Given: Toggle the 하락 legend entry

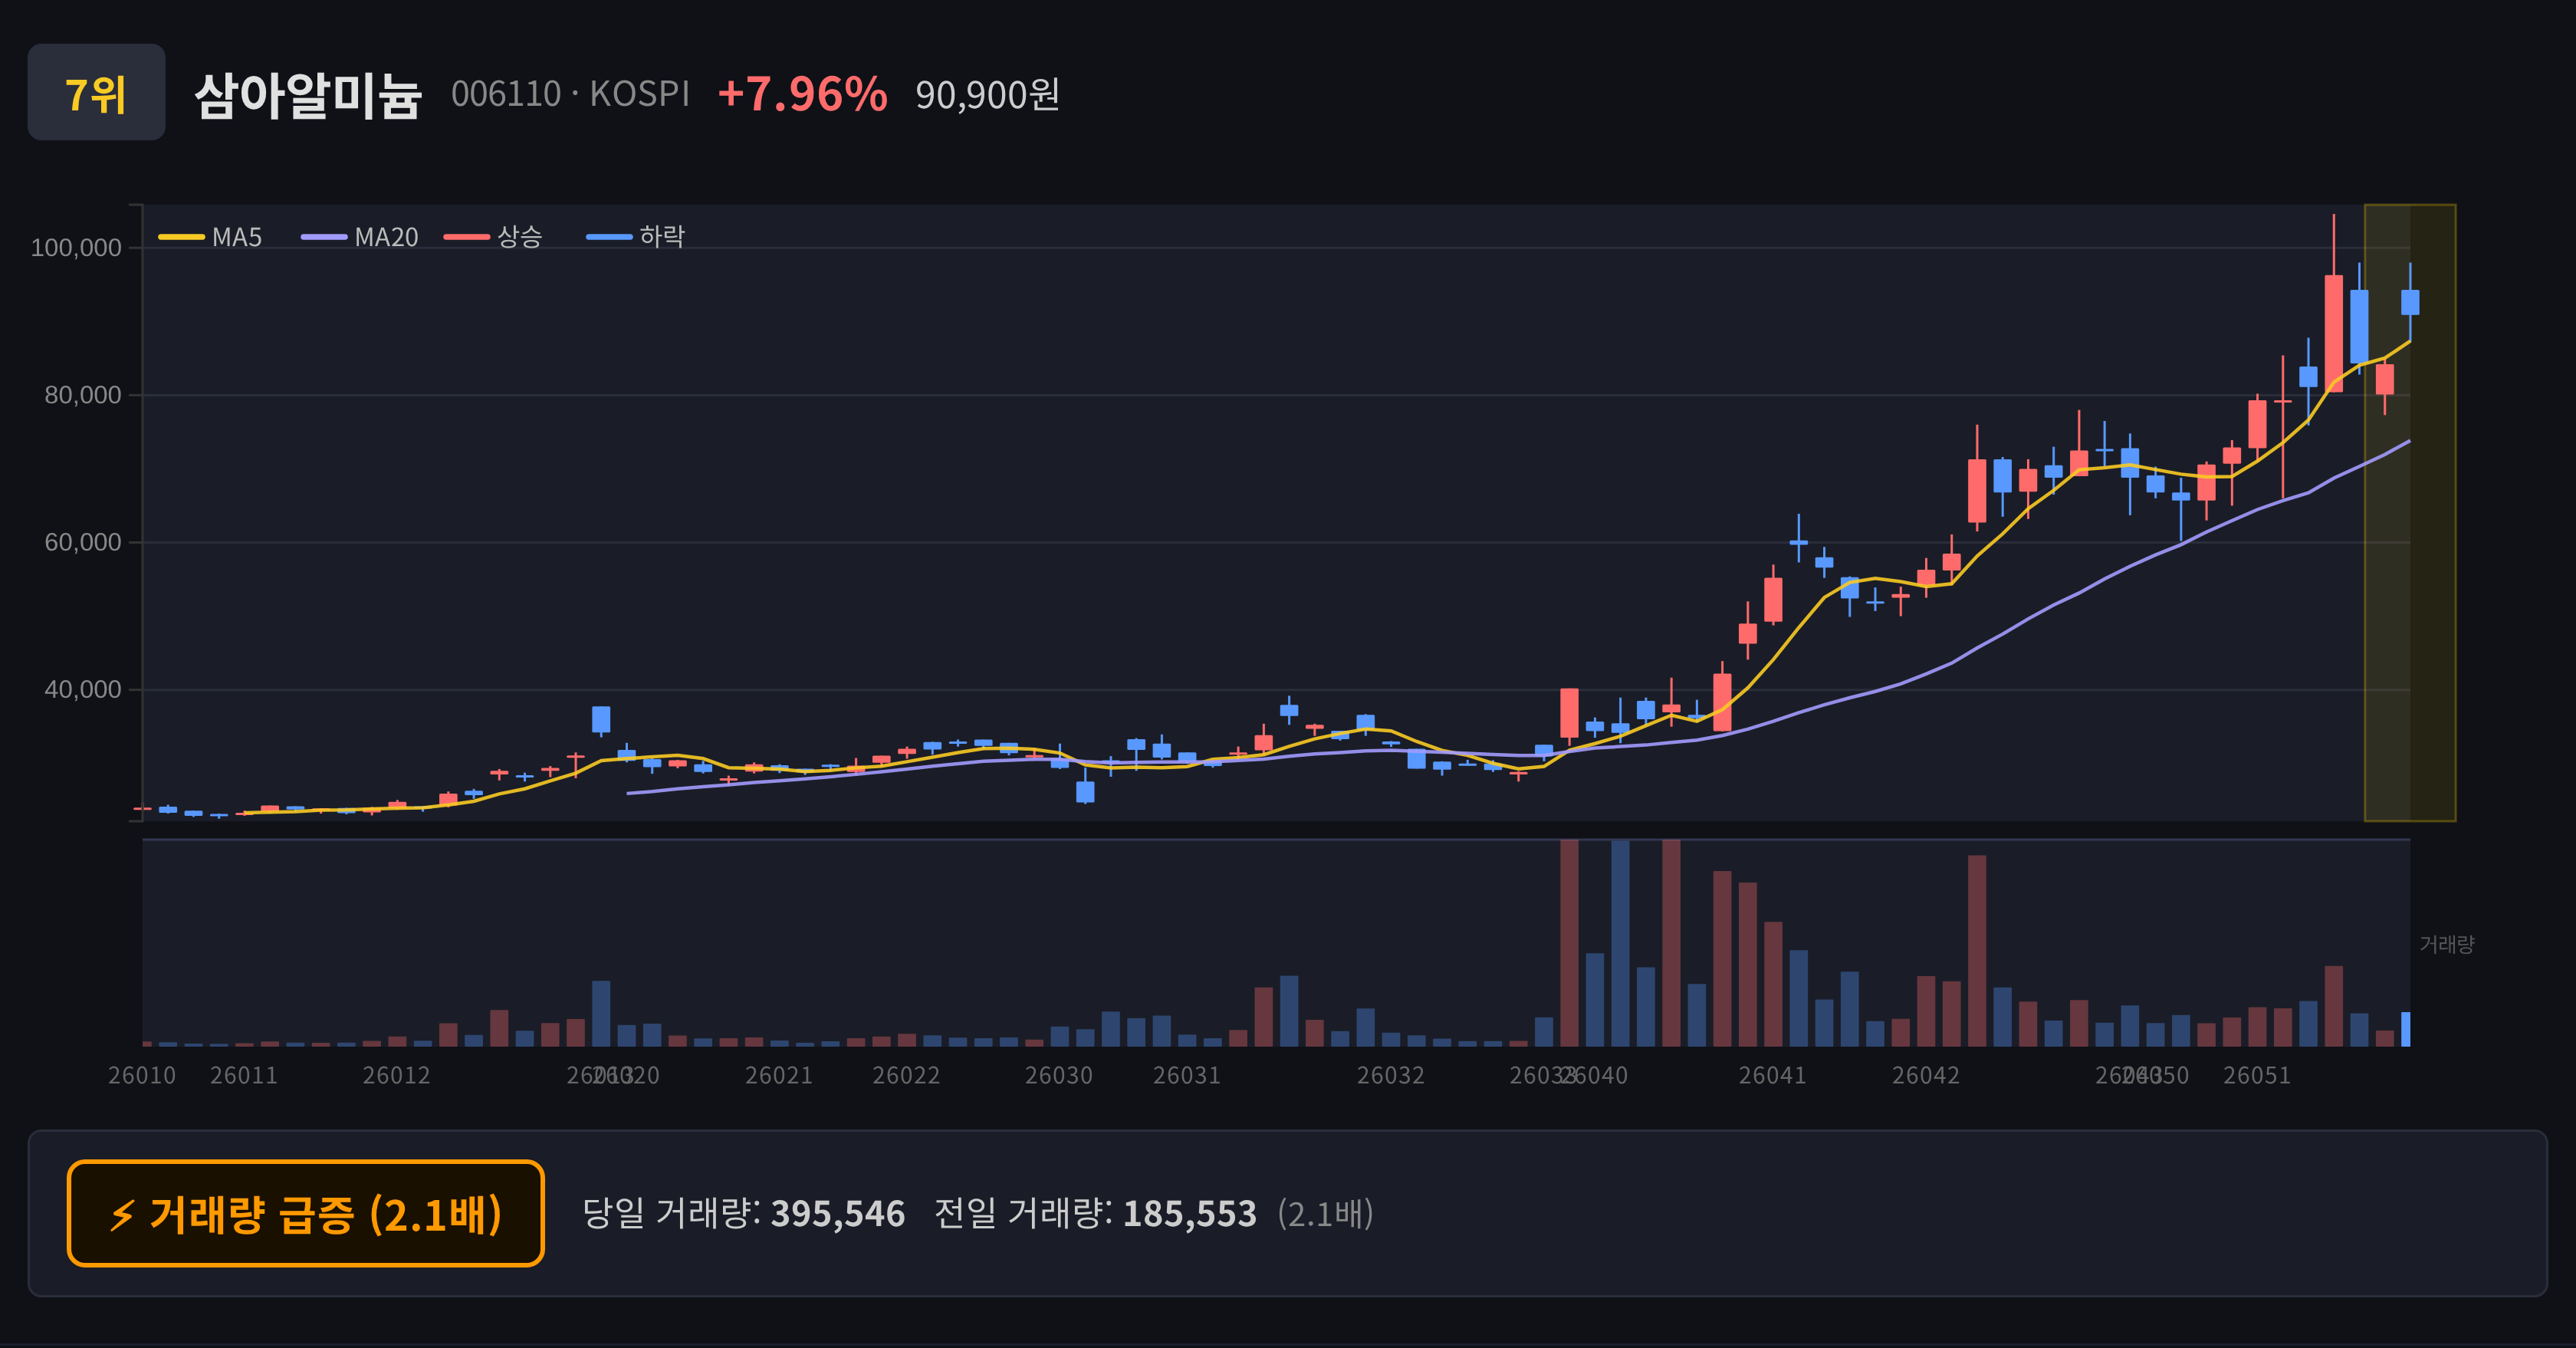Looking at the screenshot, I should click(x=636, y=237).
